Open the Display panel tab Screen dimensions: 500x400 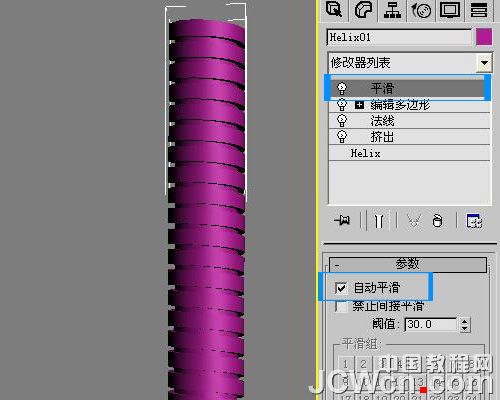450,10
